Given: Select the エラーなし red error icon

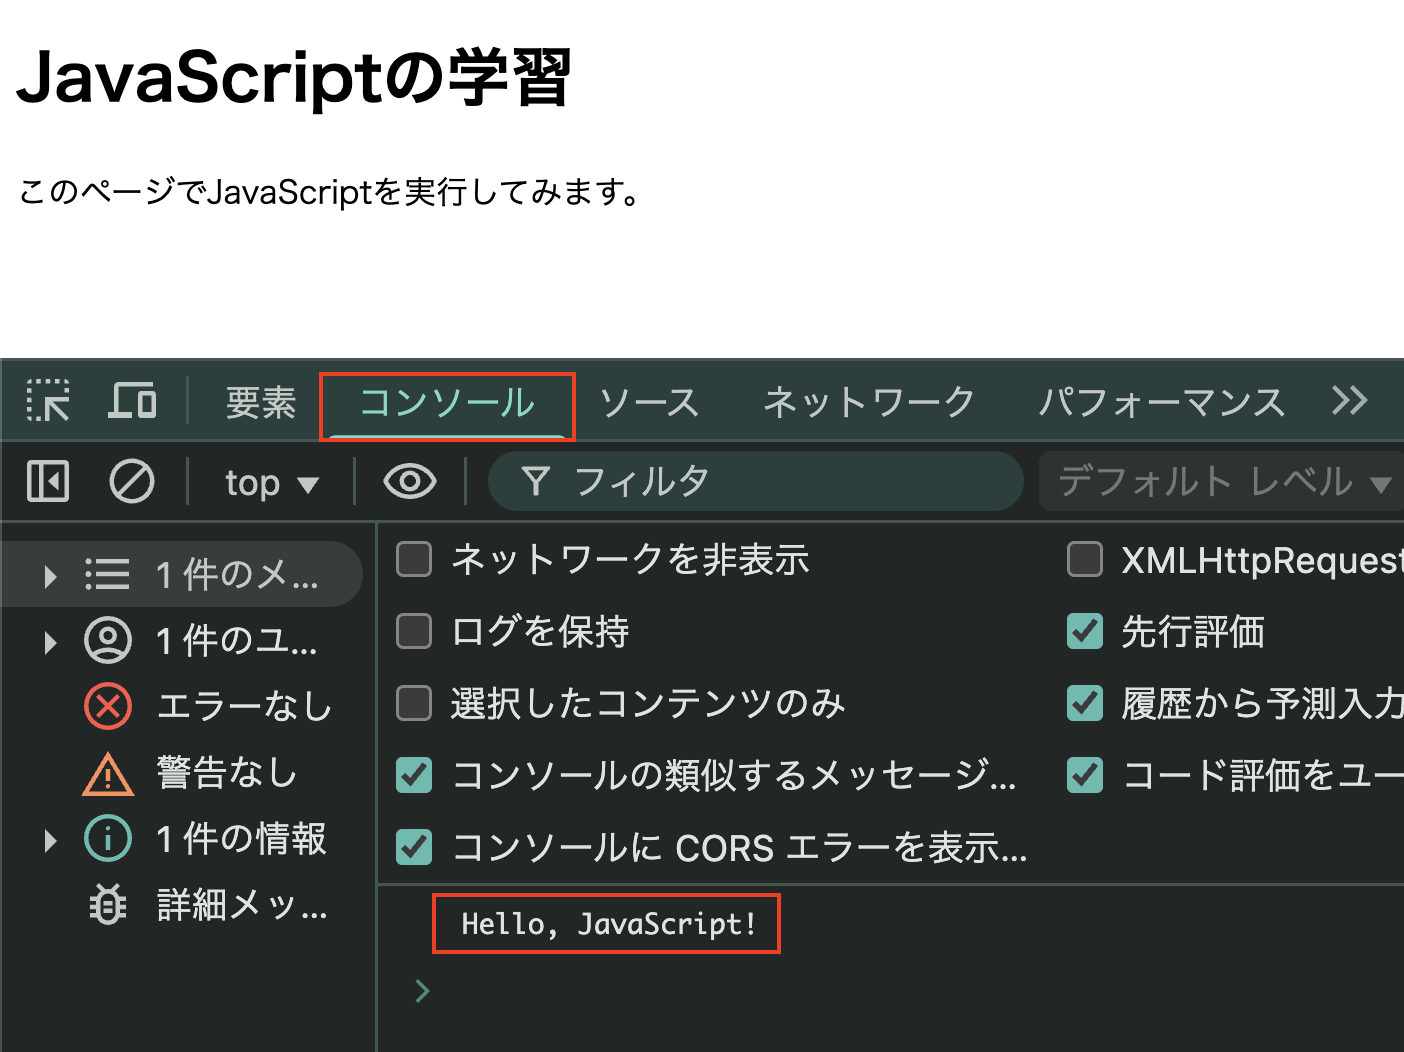Looking at the screenshot, I should click(108, 706).
